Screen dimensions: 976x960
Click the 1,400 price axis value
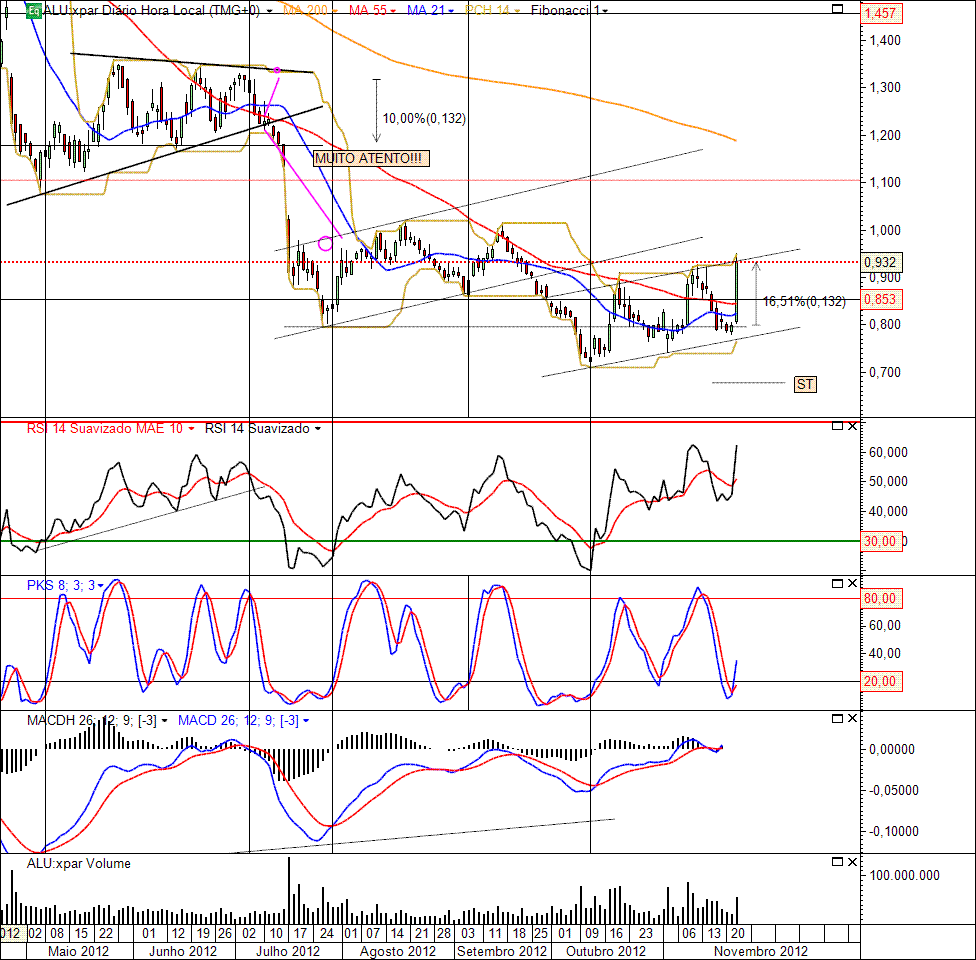(x=884, y=40)
